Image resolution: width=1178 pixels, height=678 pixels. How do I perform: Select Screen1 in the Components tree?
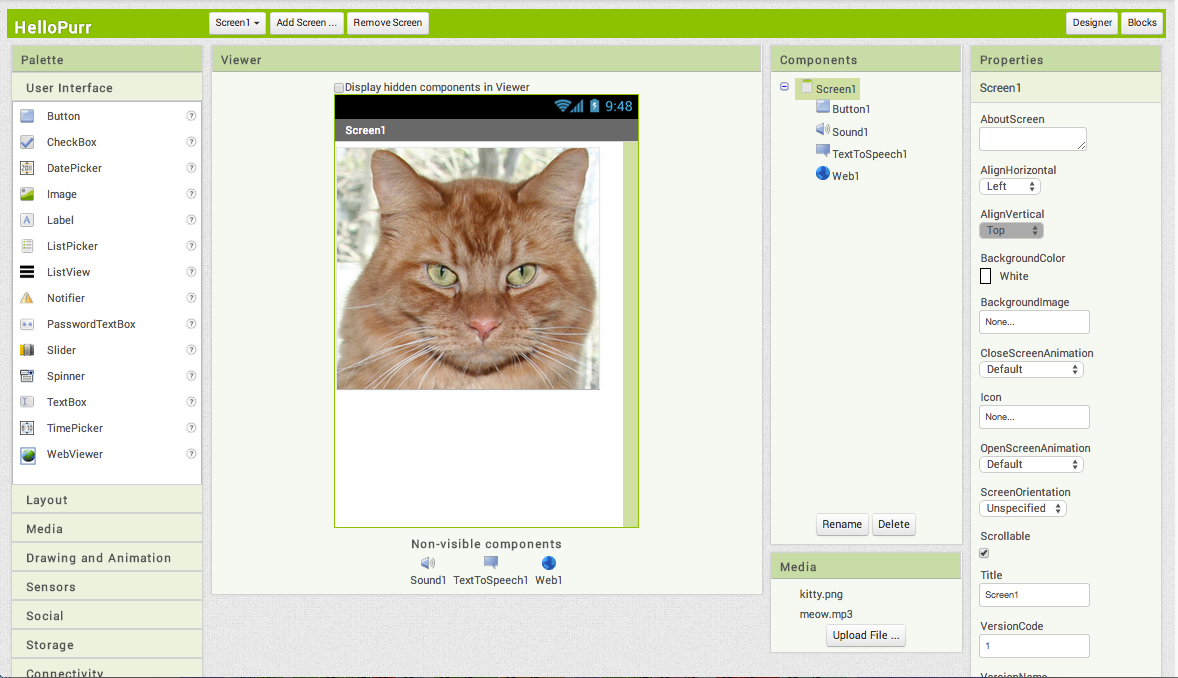coord(828,89)
